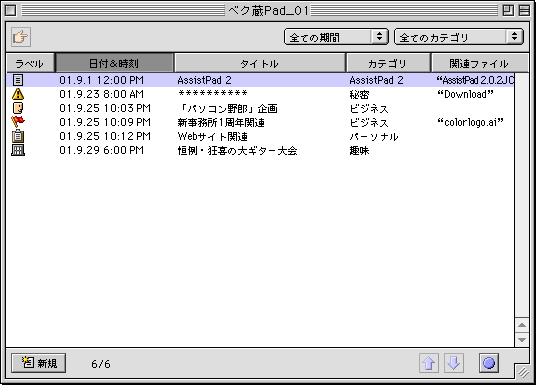536x385 pixels.
Task: Click red flag label icon for 新事務所1周年関連
Action: (18, 122)
